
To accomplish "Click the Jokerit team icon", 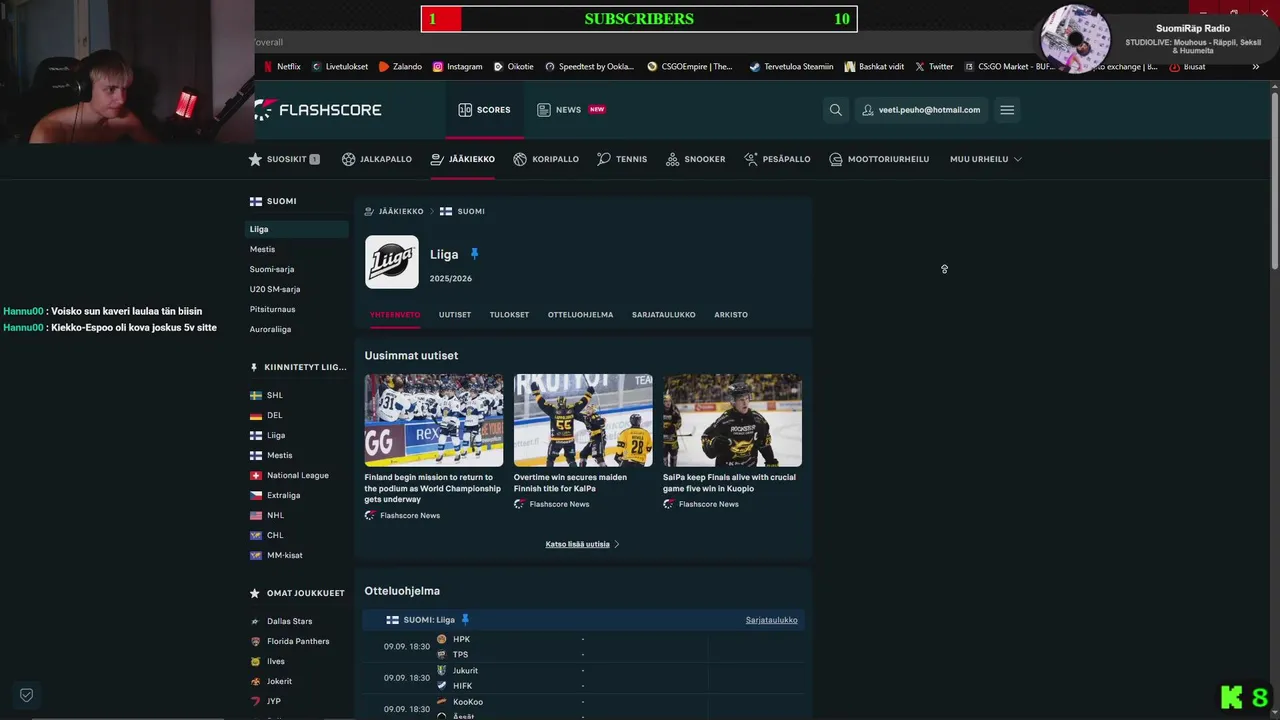I will coord(255,681).
